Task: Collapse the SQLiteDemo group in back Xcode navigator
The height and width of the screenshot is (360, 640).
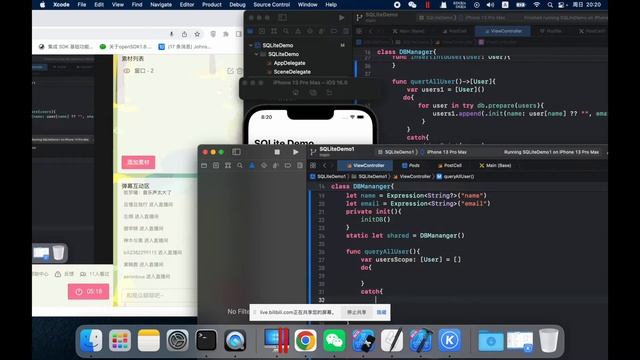Action: coord(256,54)
